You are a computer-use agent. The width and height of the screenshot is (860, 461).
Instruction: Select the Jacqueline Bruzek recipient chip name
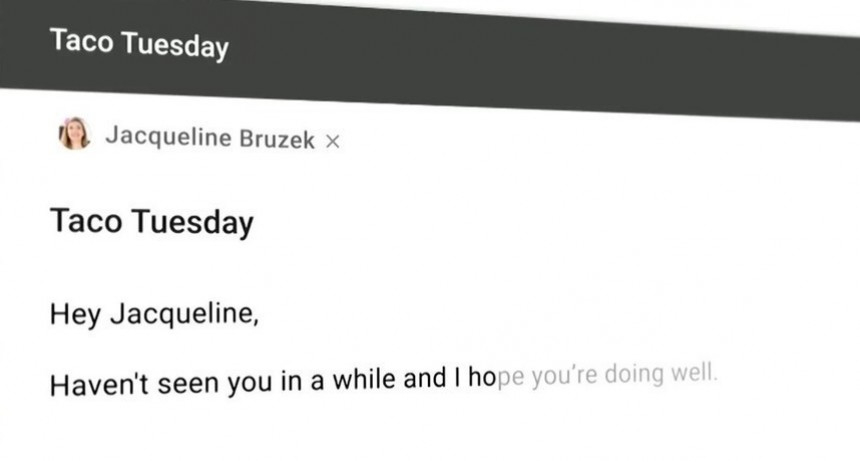tap(210, 137)
